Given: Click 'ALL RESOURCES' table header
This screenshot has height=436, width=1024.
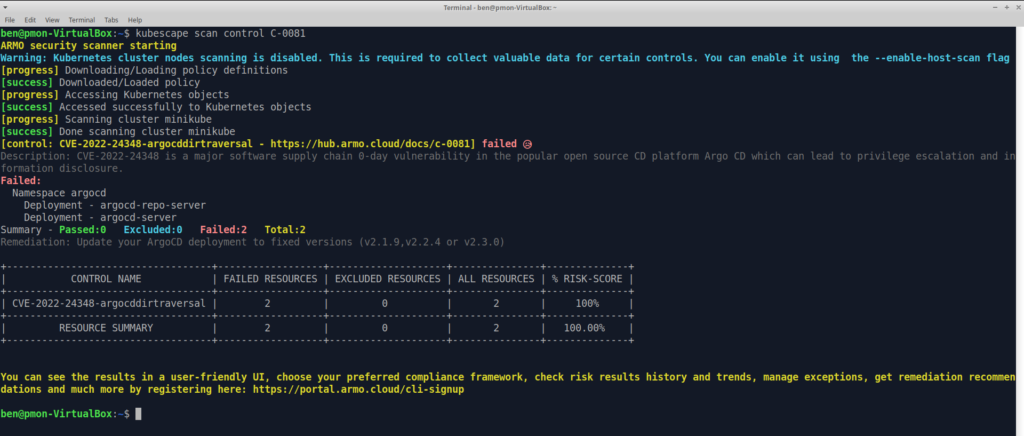Looking at the screenshot, I should [496, 279].
